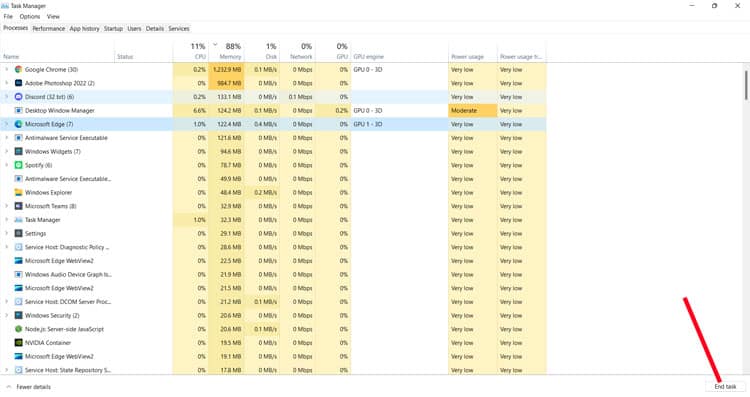Expand the Google Chrome process group
750x397 pixels.
(6, 69)
